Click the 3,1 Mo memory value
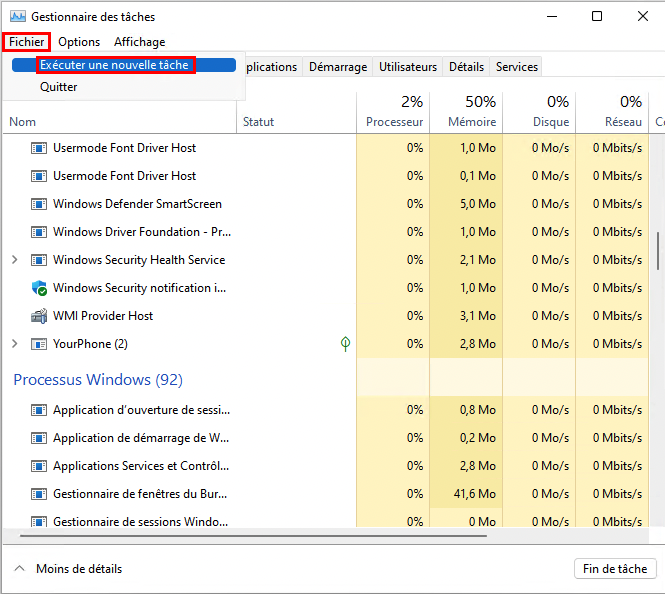Image resolution: width=665 pixels, height=594 pixels. point(478,316)
